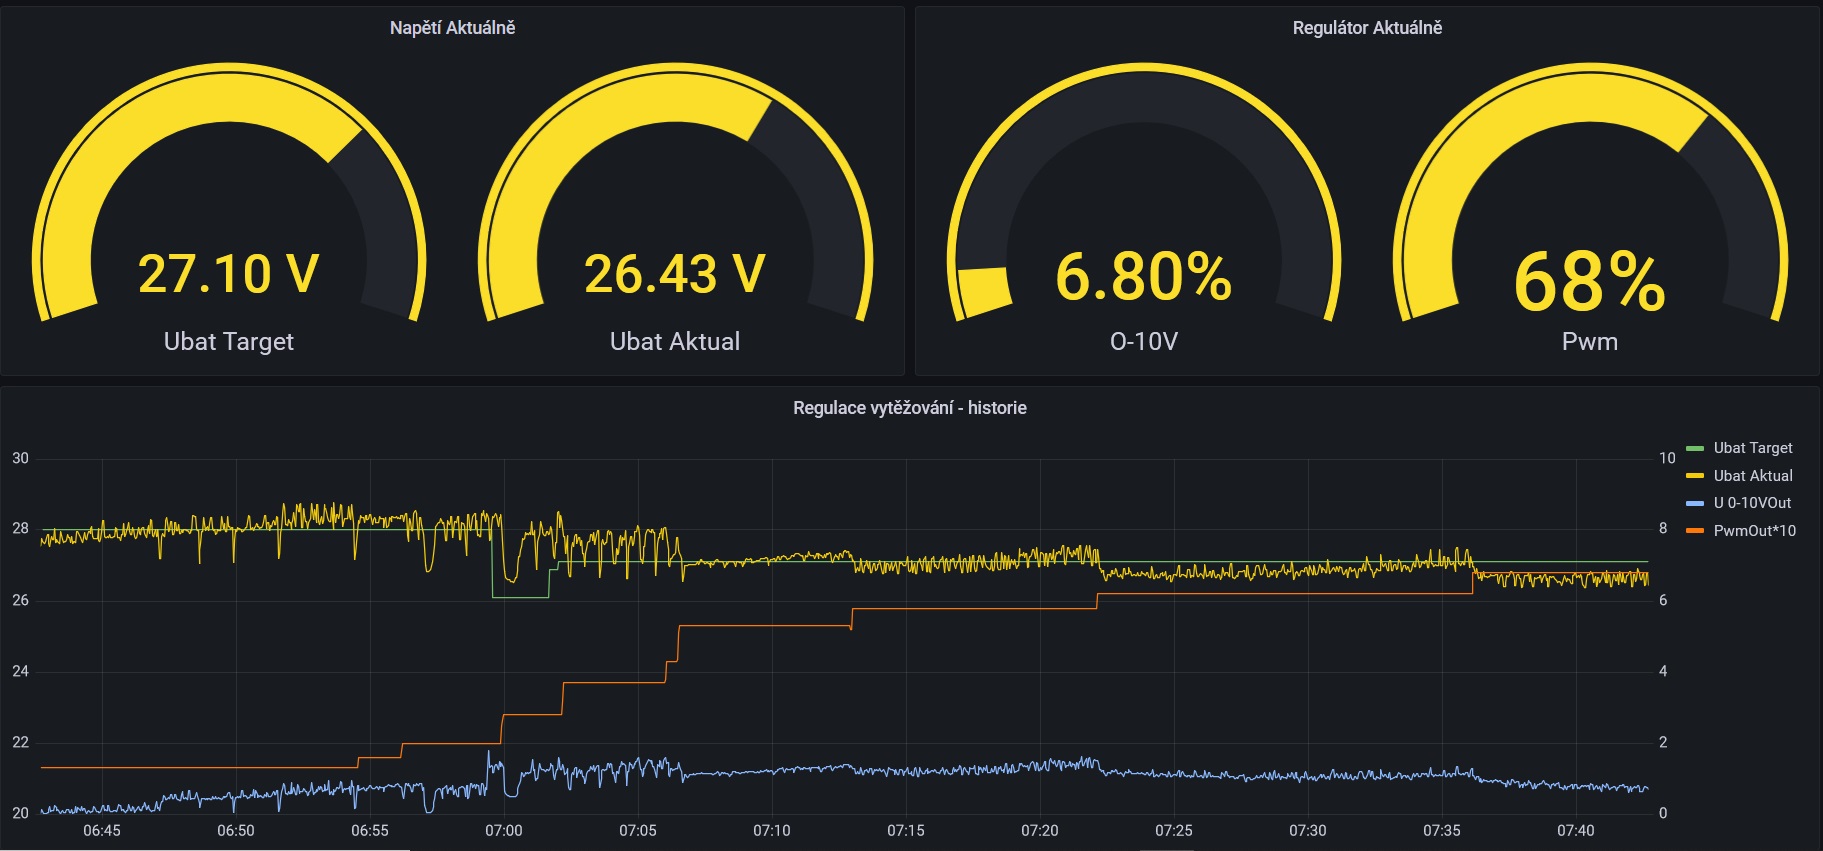Click the 07:40 time axis label

pyautogui.click(x=1576, y=831)
